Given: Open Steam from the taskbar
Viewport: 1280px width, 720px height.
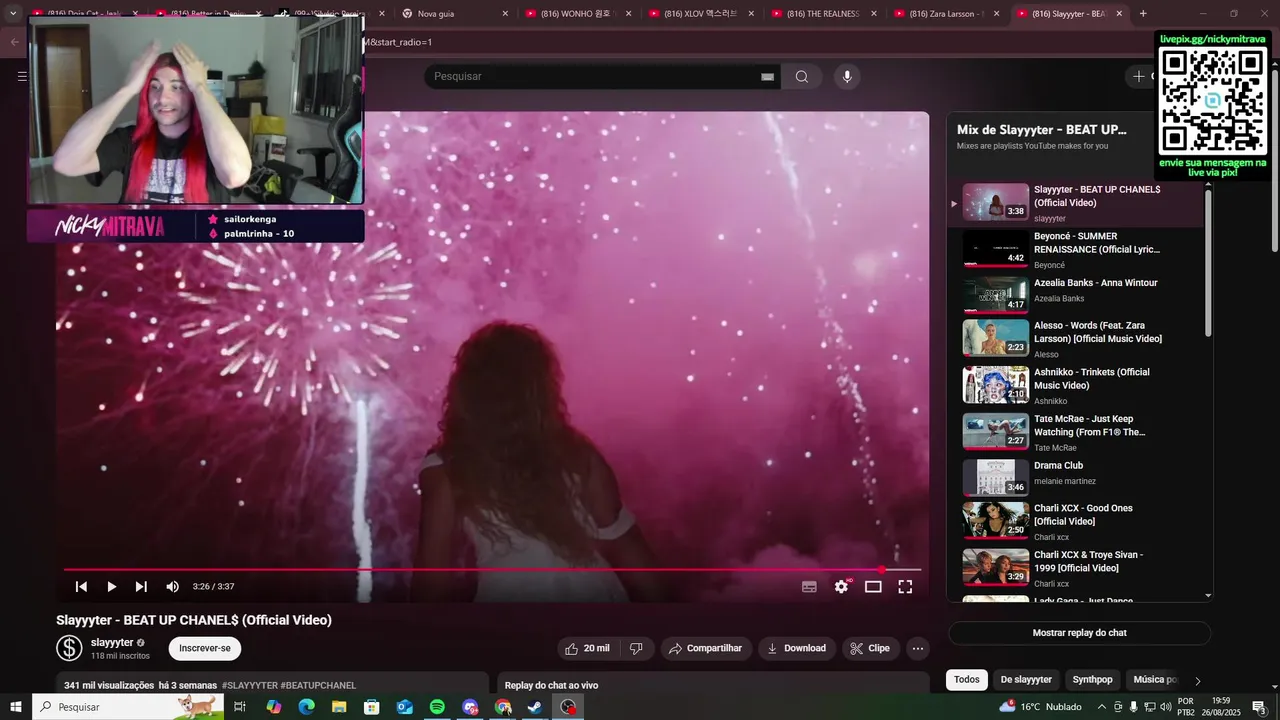Looking at the screenshot, I should [535, 707].
